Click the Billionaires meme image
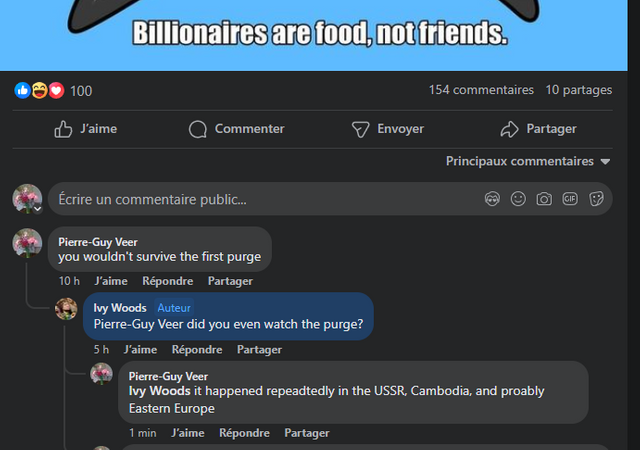The width and height of the screenshot is (640, 450). 313,35
